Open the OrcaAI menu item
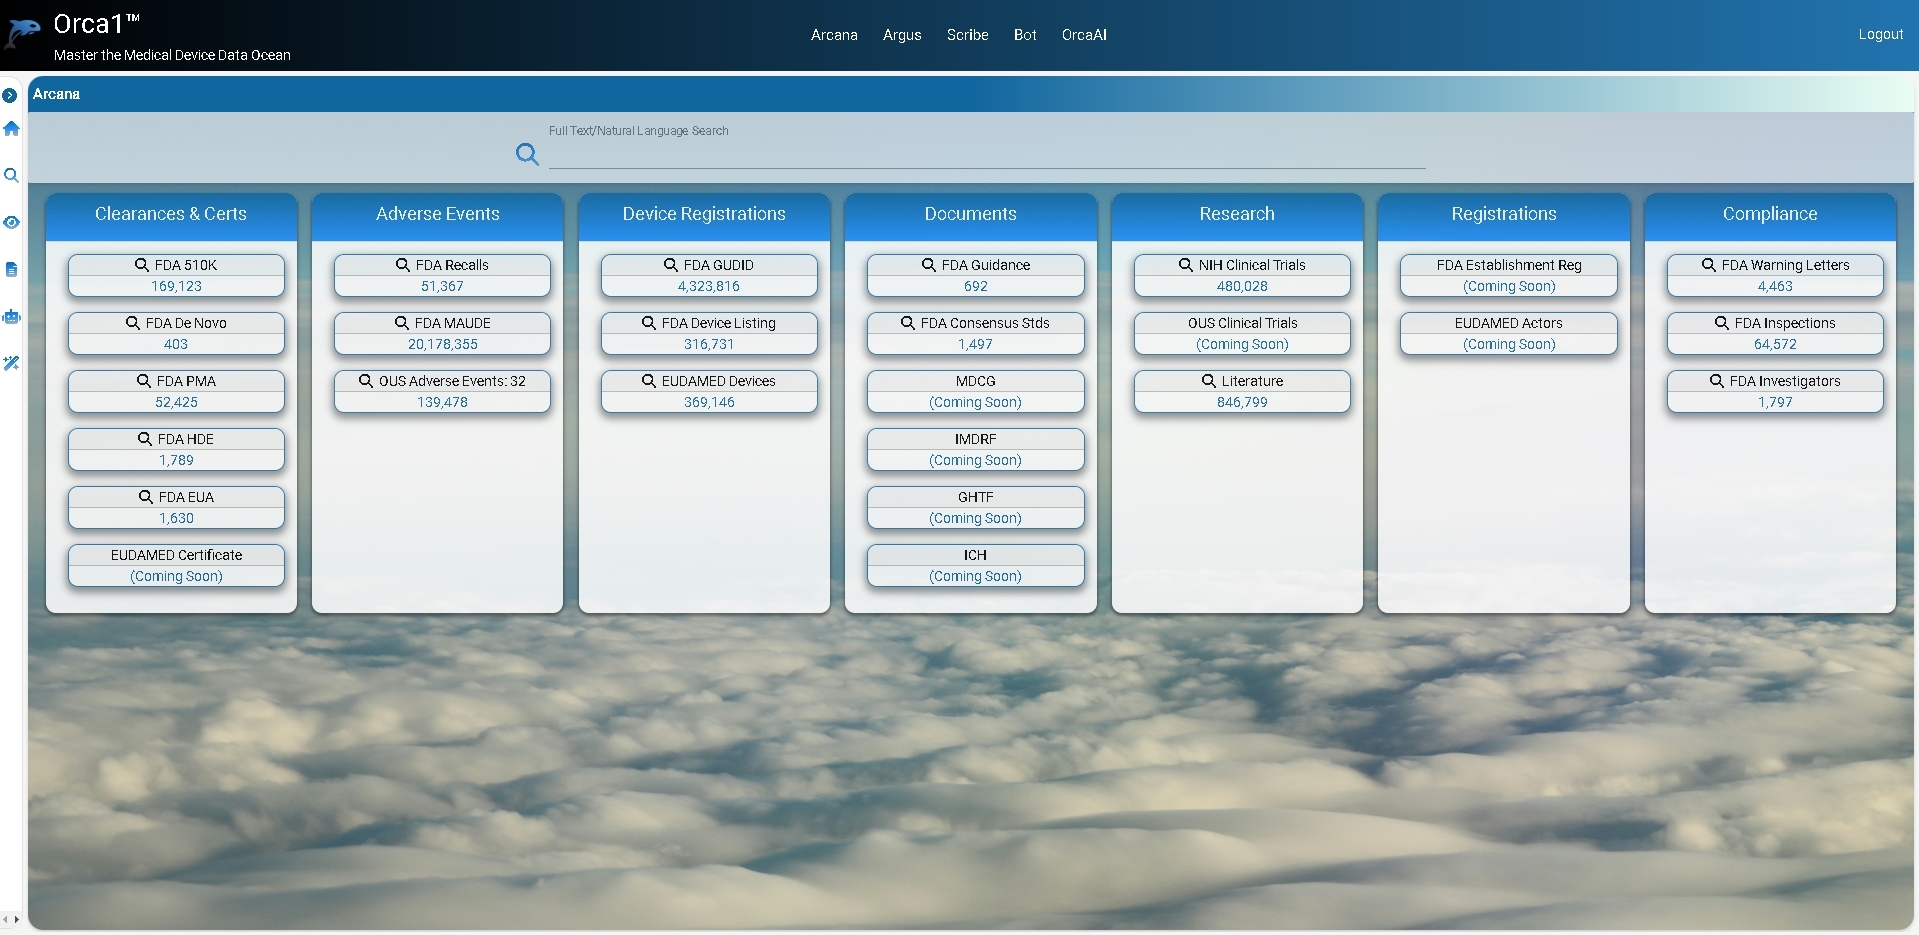 pos(1084,35)
